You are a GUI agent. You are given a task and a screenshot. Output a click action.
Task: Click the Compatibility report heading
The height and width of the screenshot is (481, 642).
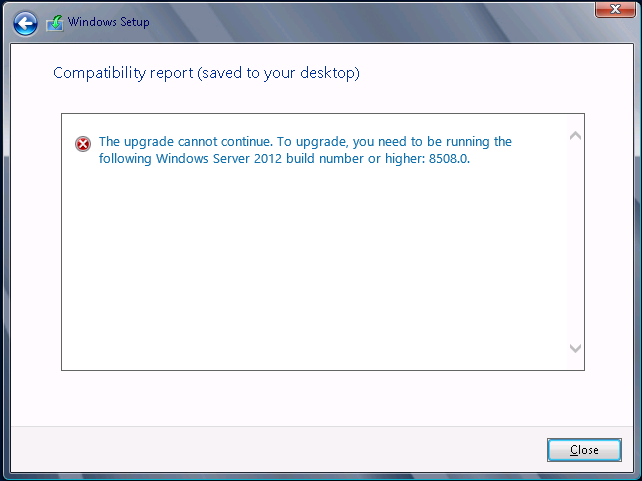pyautogui.click(x=206, y=73)
